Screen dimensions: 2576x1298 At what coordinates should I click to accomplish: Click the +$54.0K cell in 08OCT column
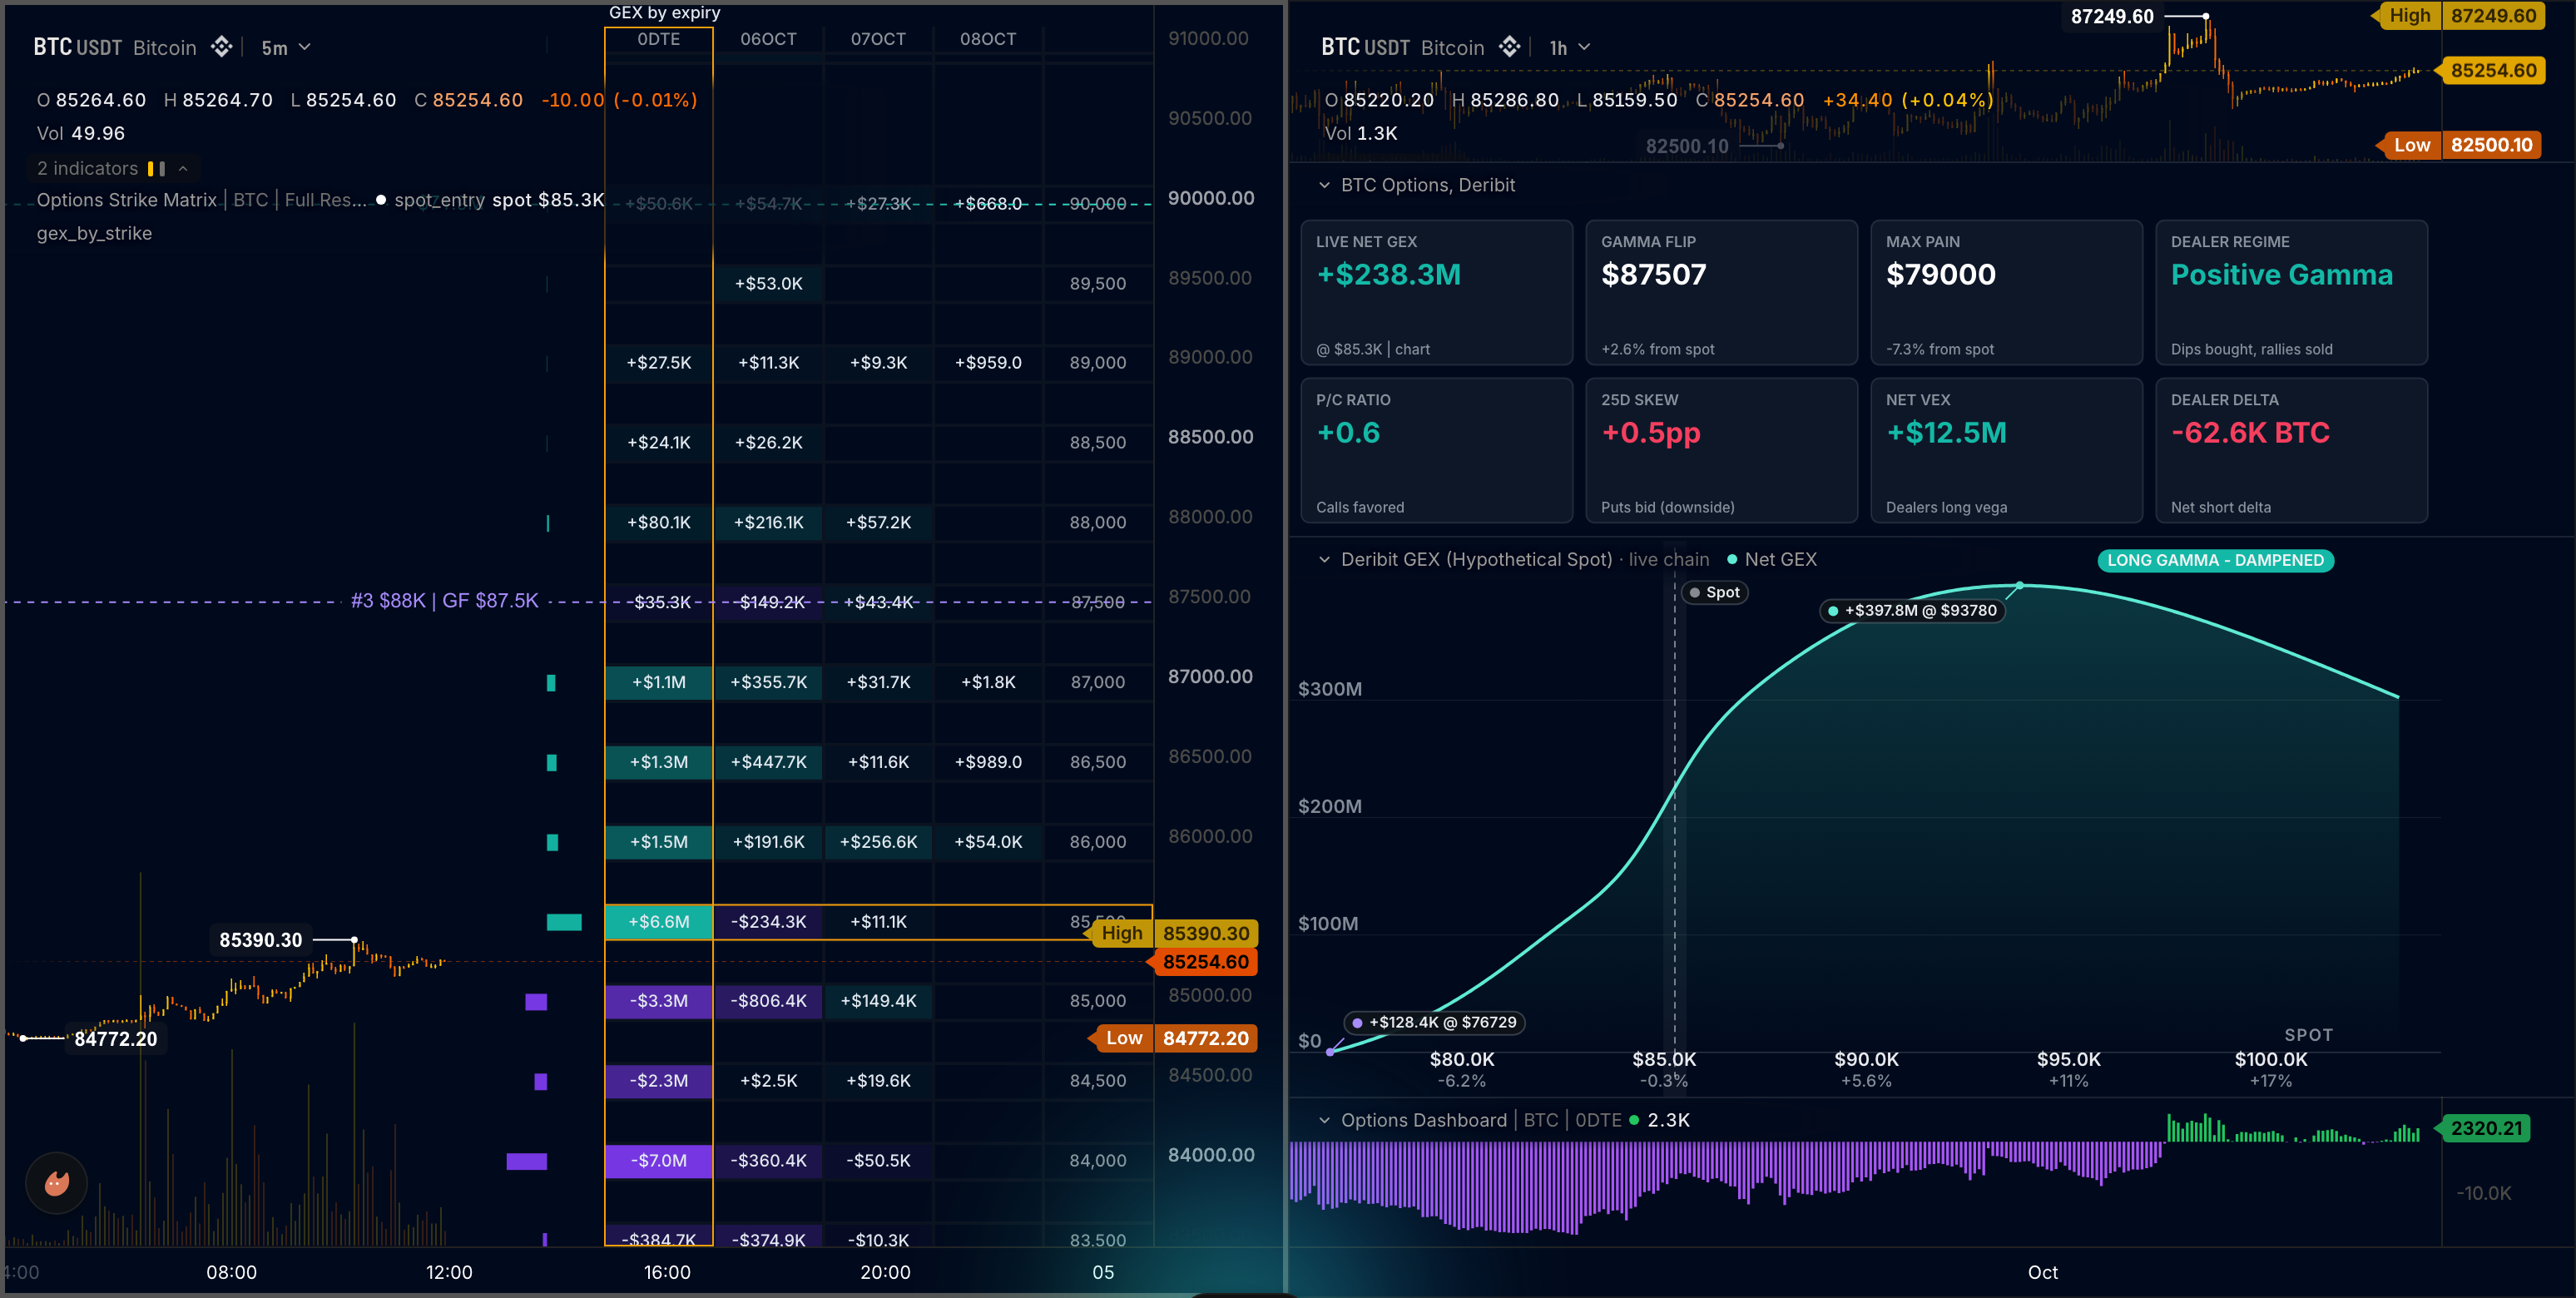click(988, 842)
